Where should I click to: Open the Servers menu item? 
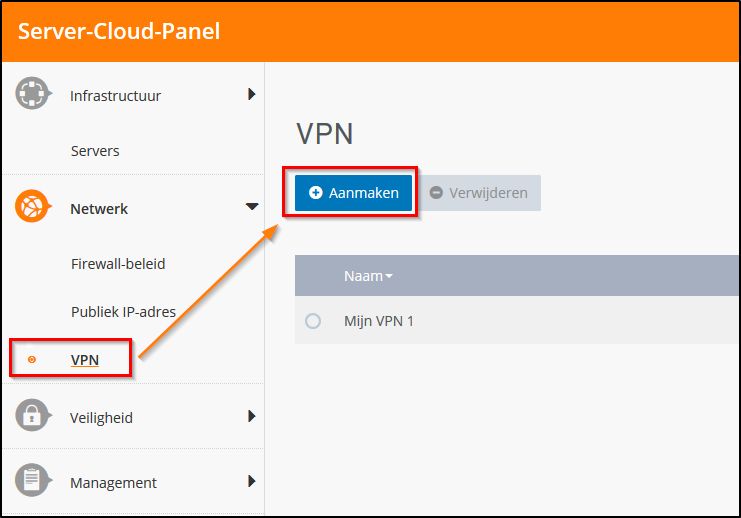point(95,151)
